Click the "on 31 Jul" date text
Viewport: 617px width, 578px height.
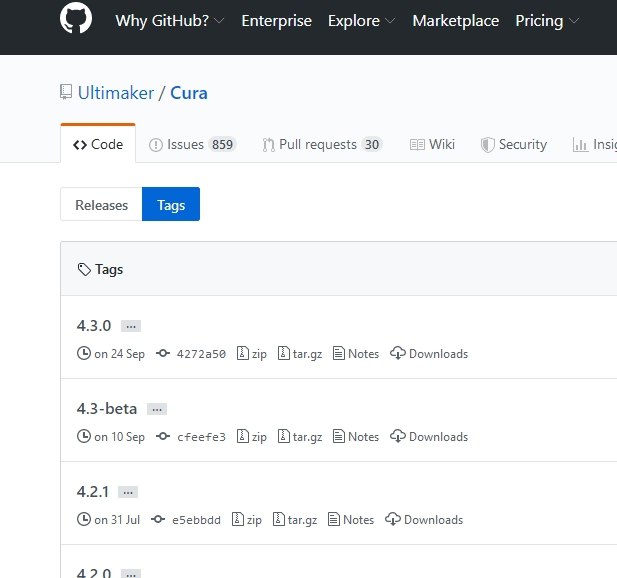click(117, 520)
